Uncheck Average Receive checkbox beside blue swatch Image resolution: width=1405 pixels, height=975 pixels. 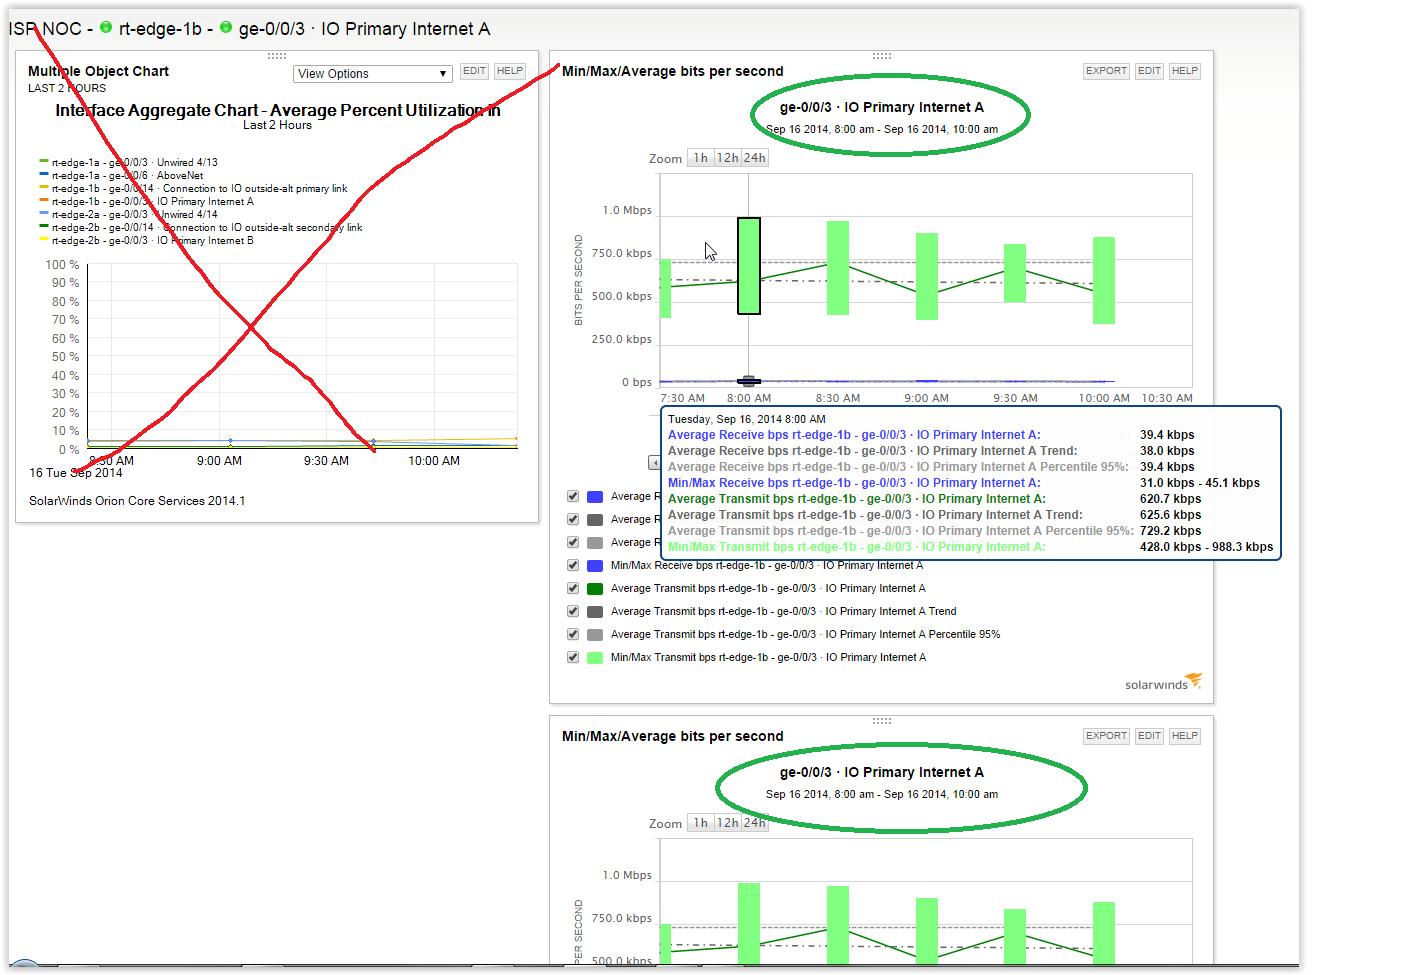coord(573,496)
